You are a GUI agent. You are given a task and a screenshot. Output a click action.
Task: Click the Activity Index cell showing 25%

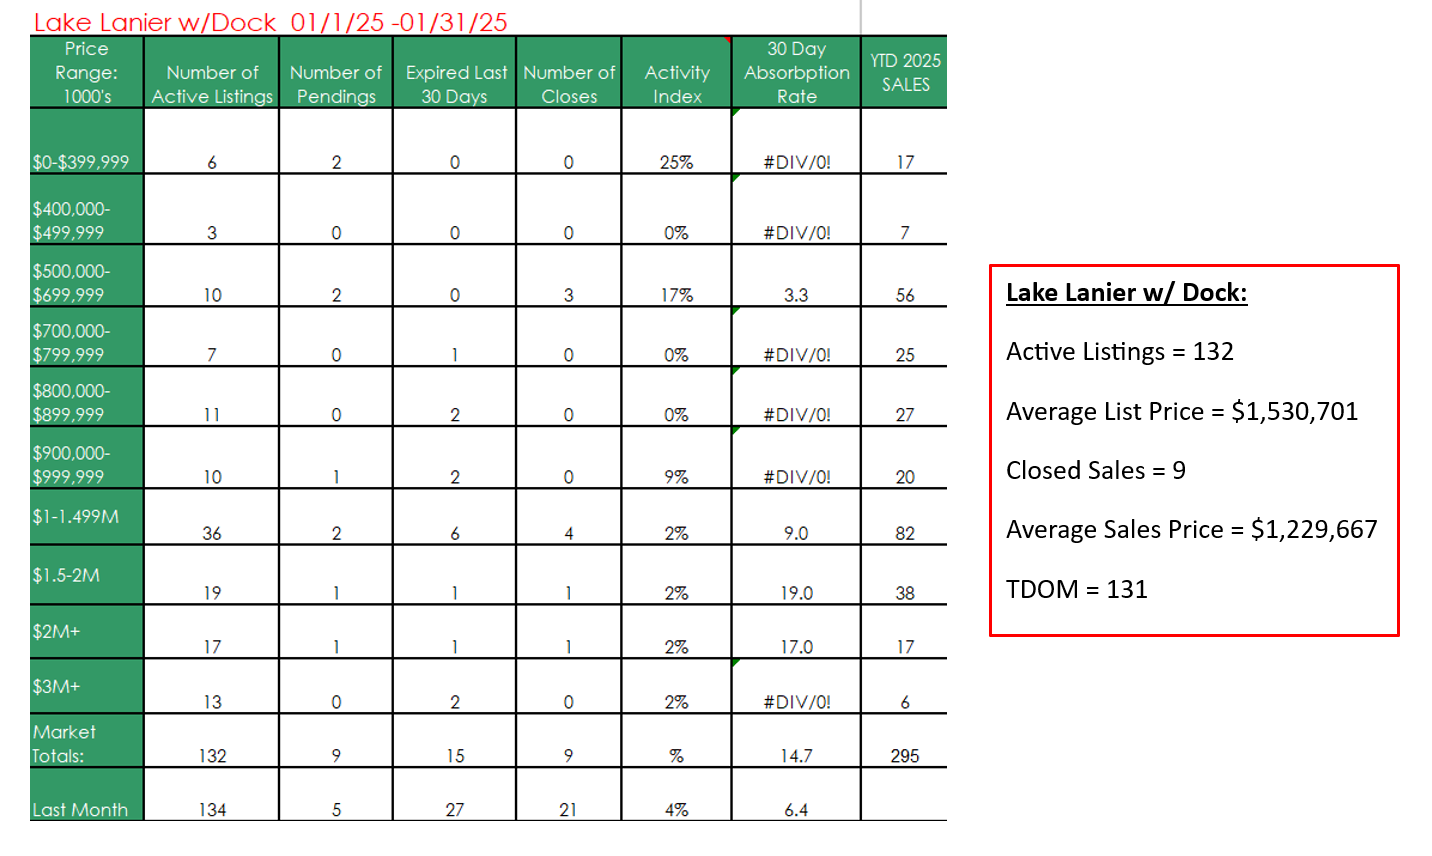point(677,162)
